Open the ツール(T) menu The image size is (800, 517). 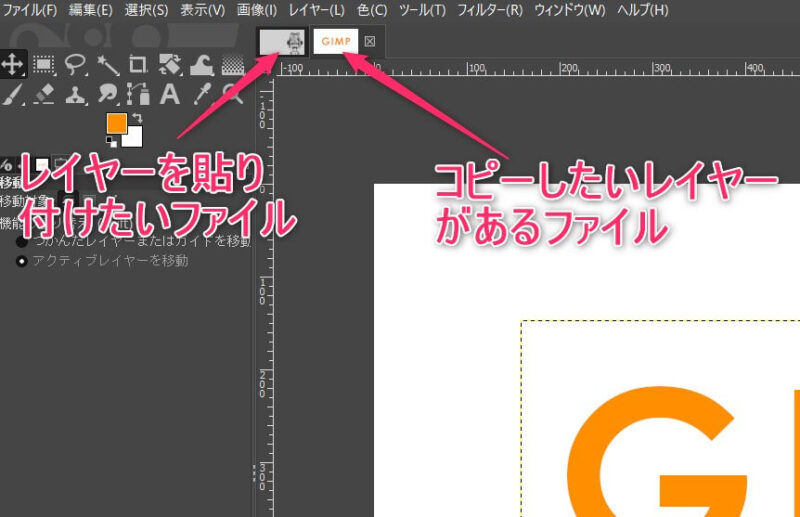click(422, 10)
